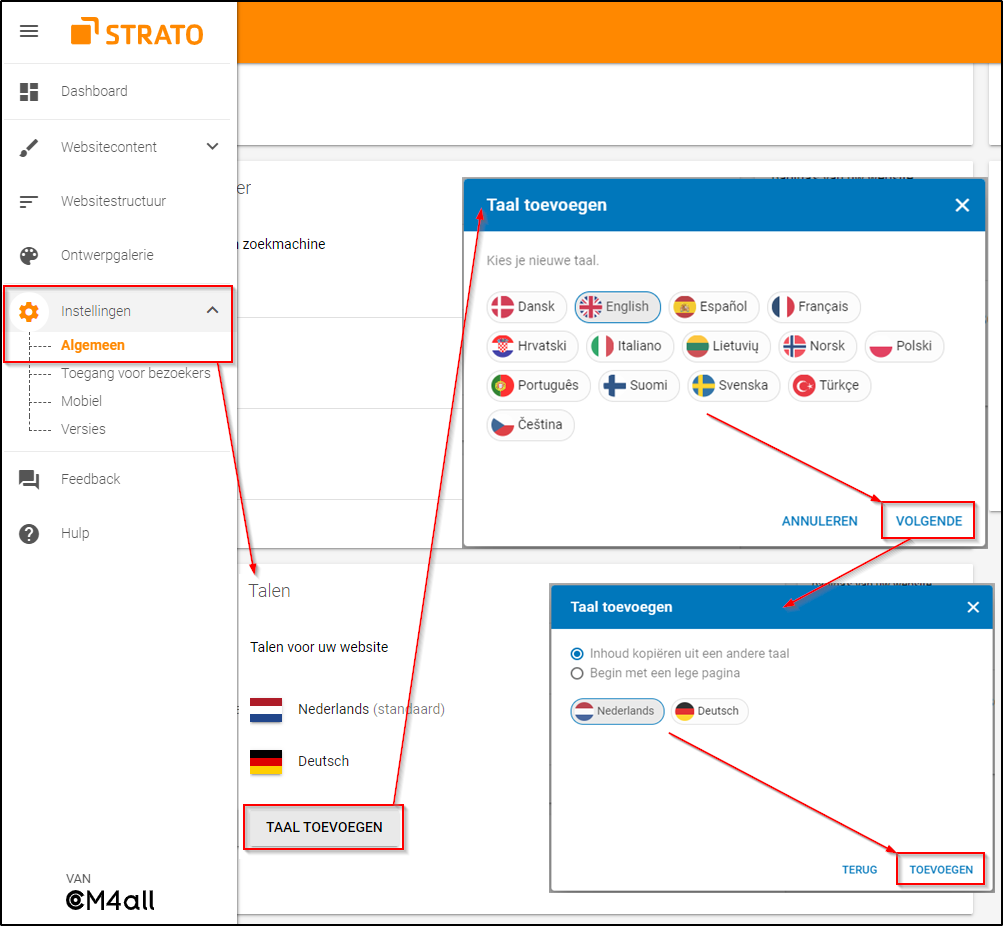Pick the Deutsch chip as copy source
Viewport: 1003px width, 926px height.
click(x=709, y=711)
